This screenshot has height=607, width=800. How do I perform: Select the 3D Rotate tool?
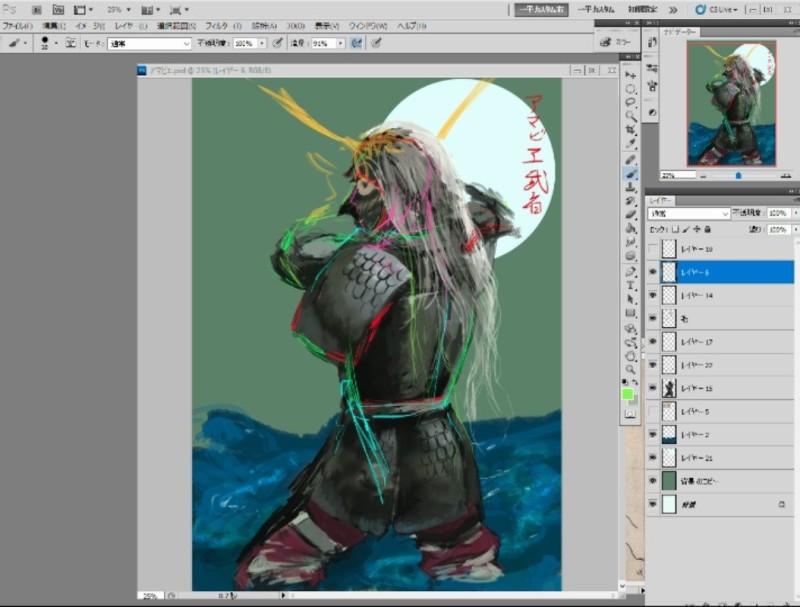[x=631, y=329]
